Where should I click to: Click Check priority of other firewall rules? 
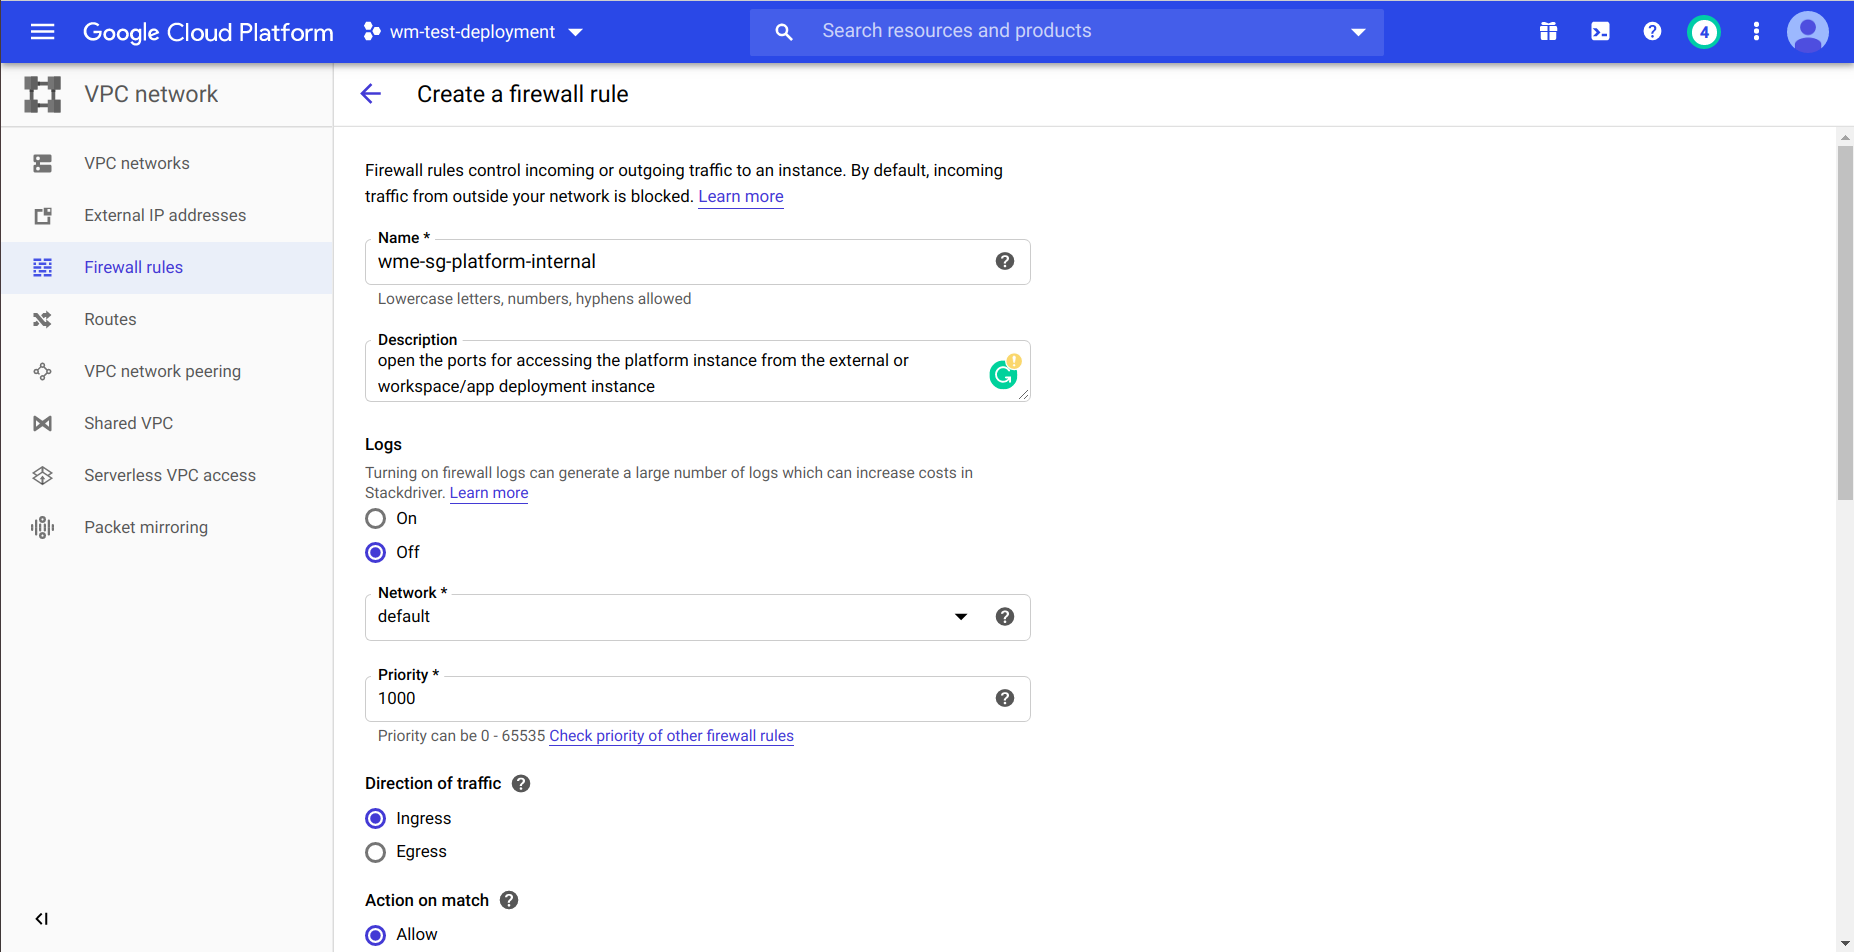671,736
